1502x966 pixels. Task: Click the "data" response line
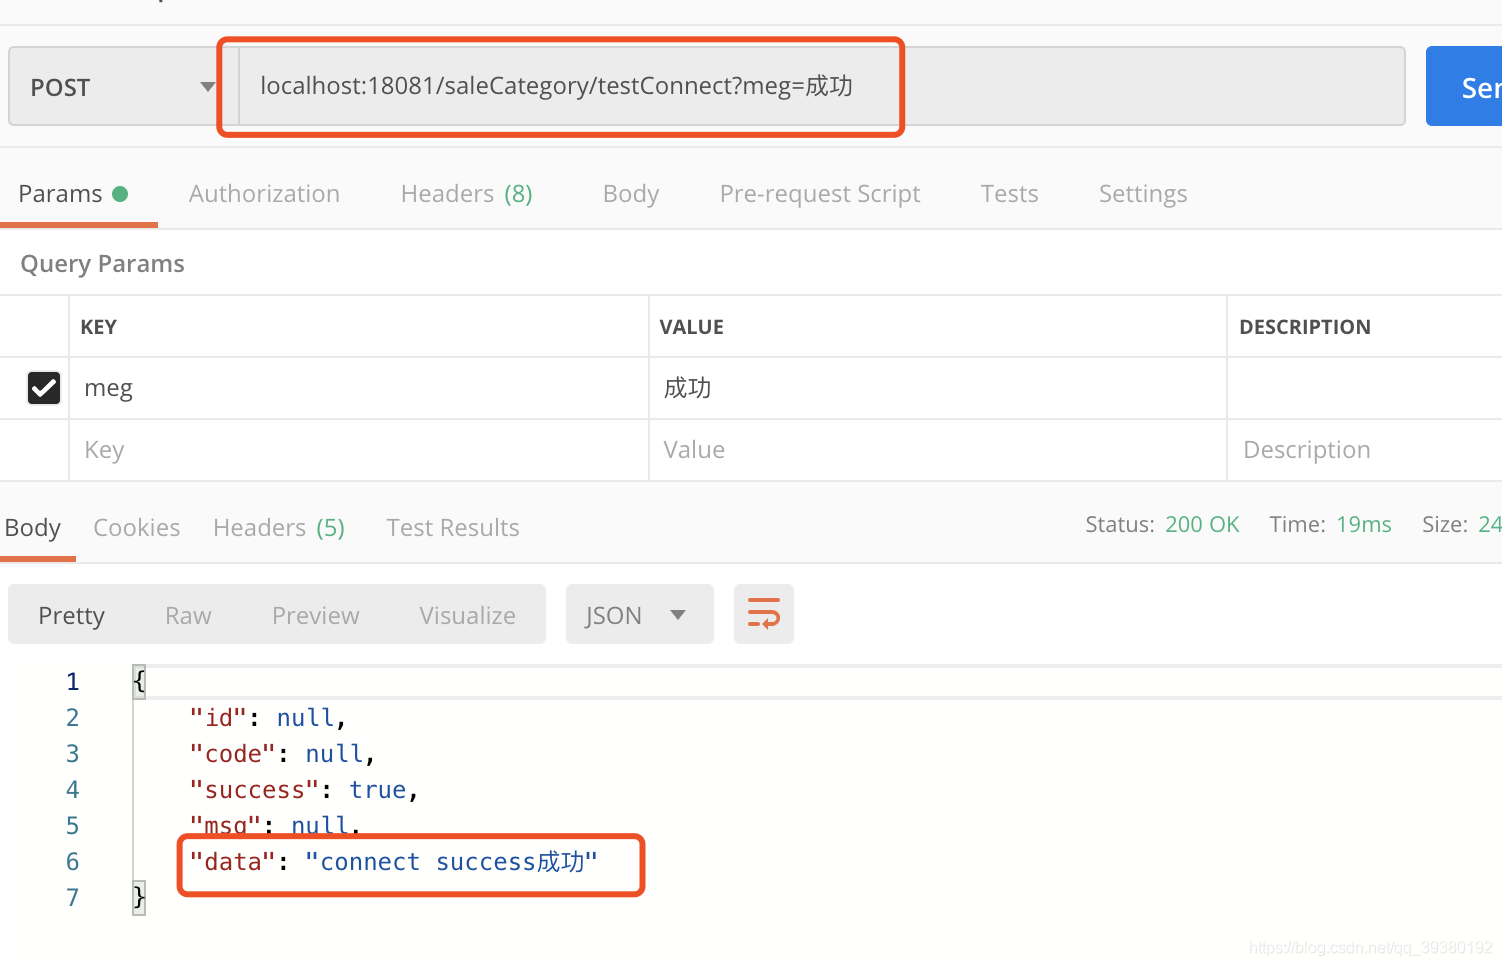[394, 862]
